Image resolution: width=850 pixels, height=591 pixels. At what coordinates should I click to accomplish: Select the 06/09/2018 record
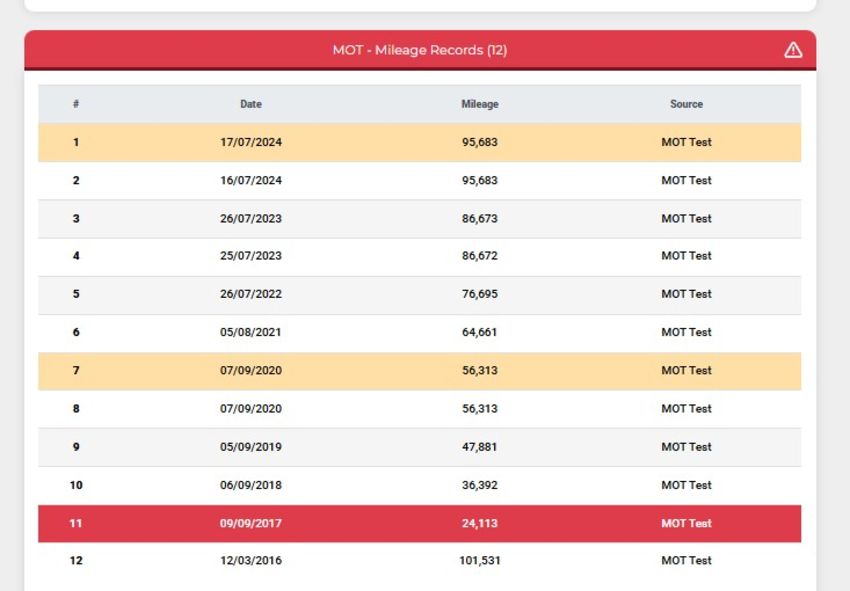tap(420, 485)
